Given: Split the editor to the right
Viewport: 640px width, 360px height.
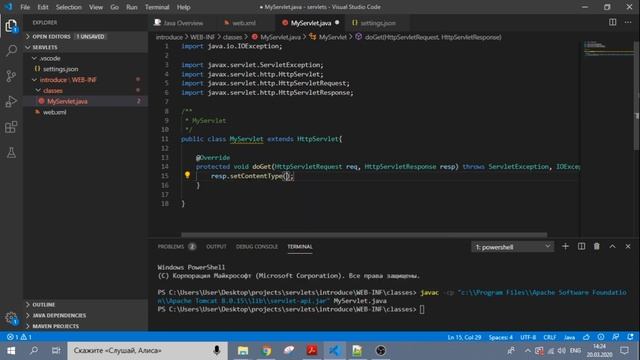Looking at the screenshot, I should 613,22.
